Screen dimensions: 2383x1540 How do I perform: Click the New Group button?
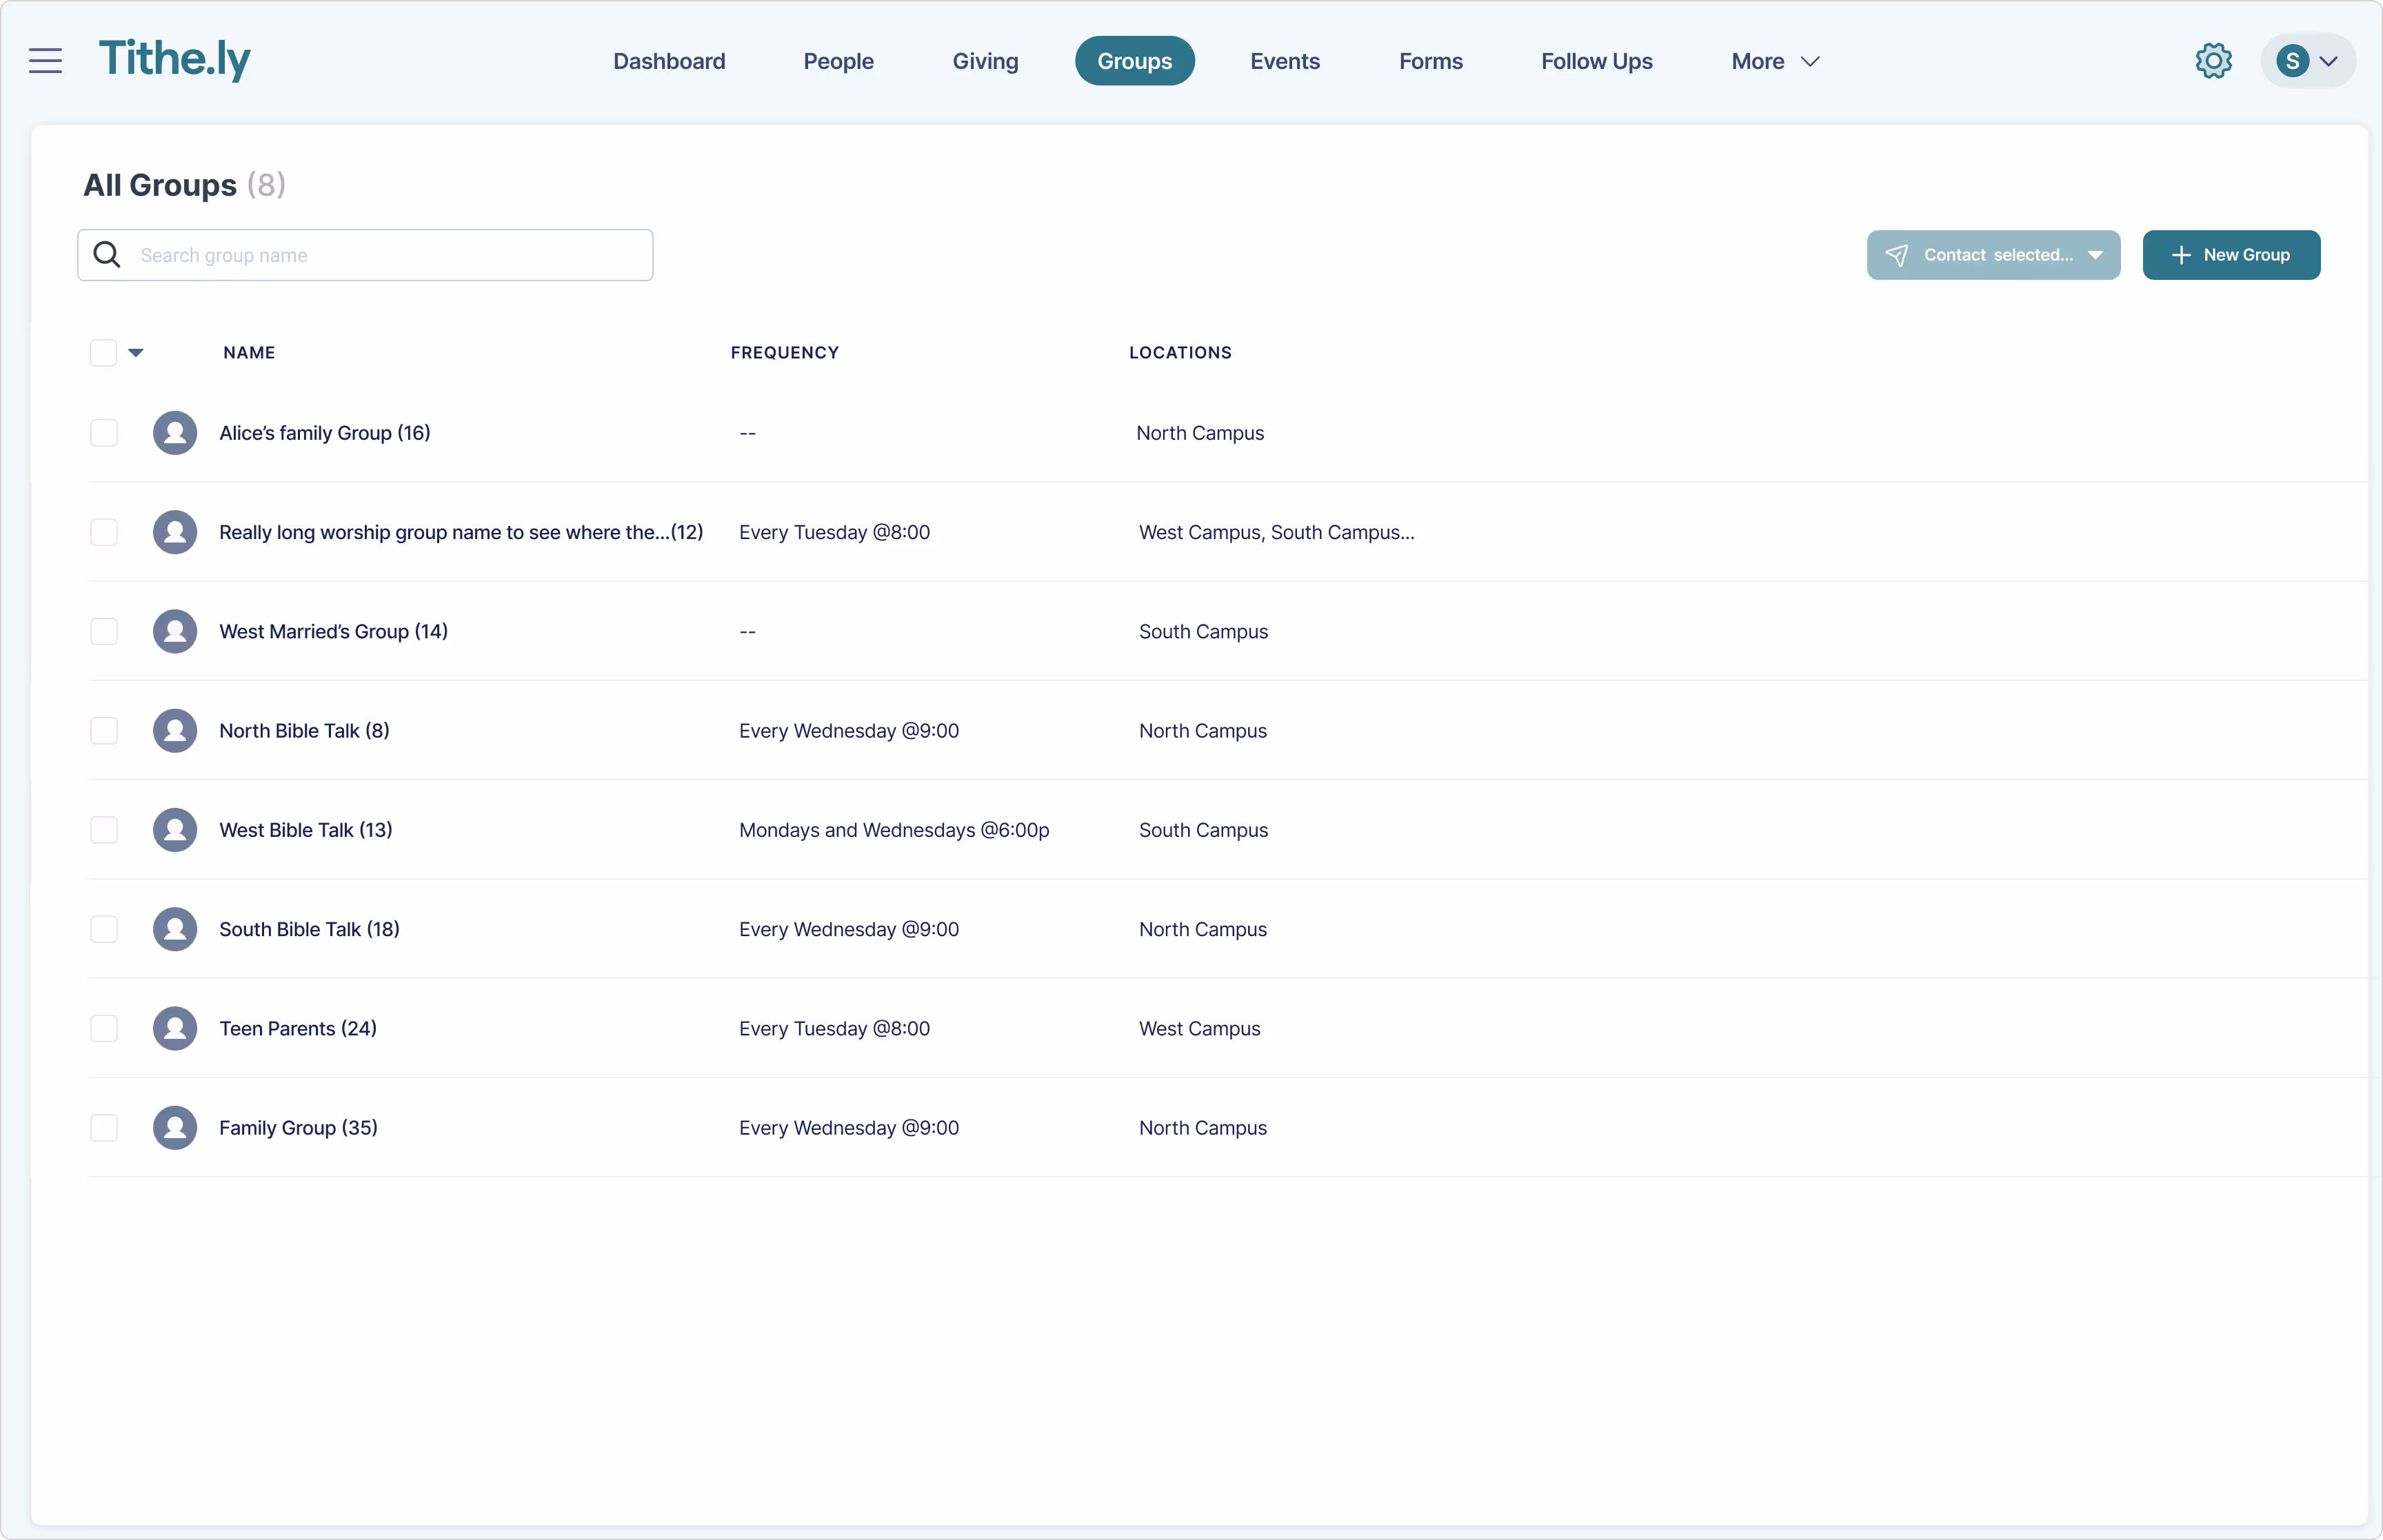click(x=2231, y=255)
